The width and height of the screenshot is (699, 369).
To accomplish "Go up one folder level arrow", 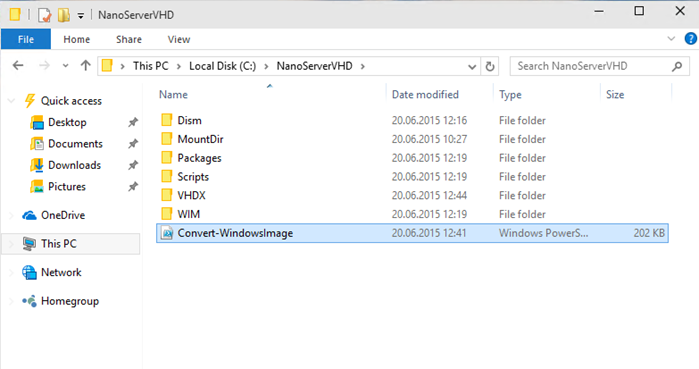I will click(86, 66).
